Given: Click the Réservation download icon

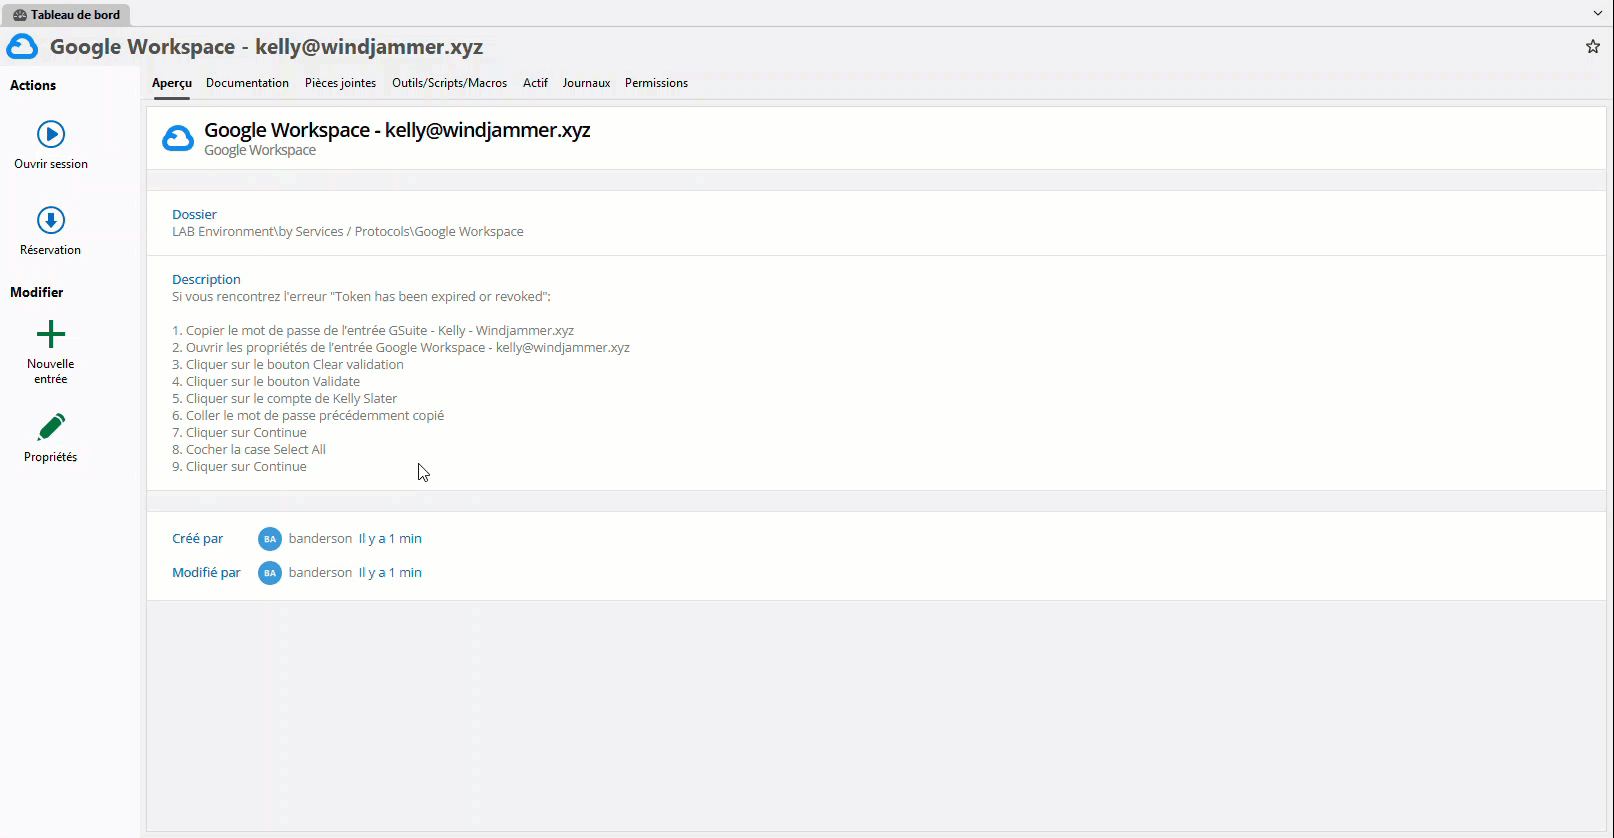Looking at the screenshot, I should pos(51,220).
